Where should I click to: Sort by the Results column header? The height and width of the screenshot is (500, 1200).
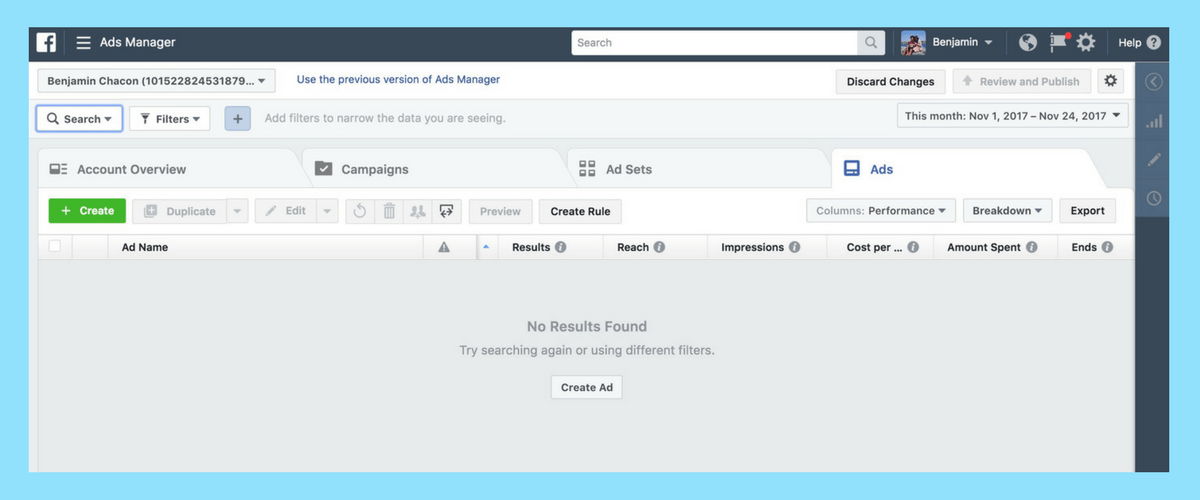coord(531,247)
